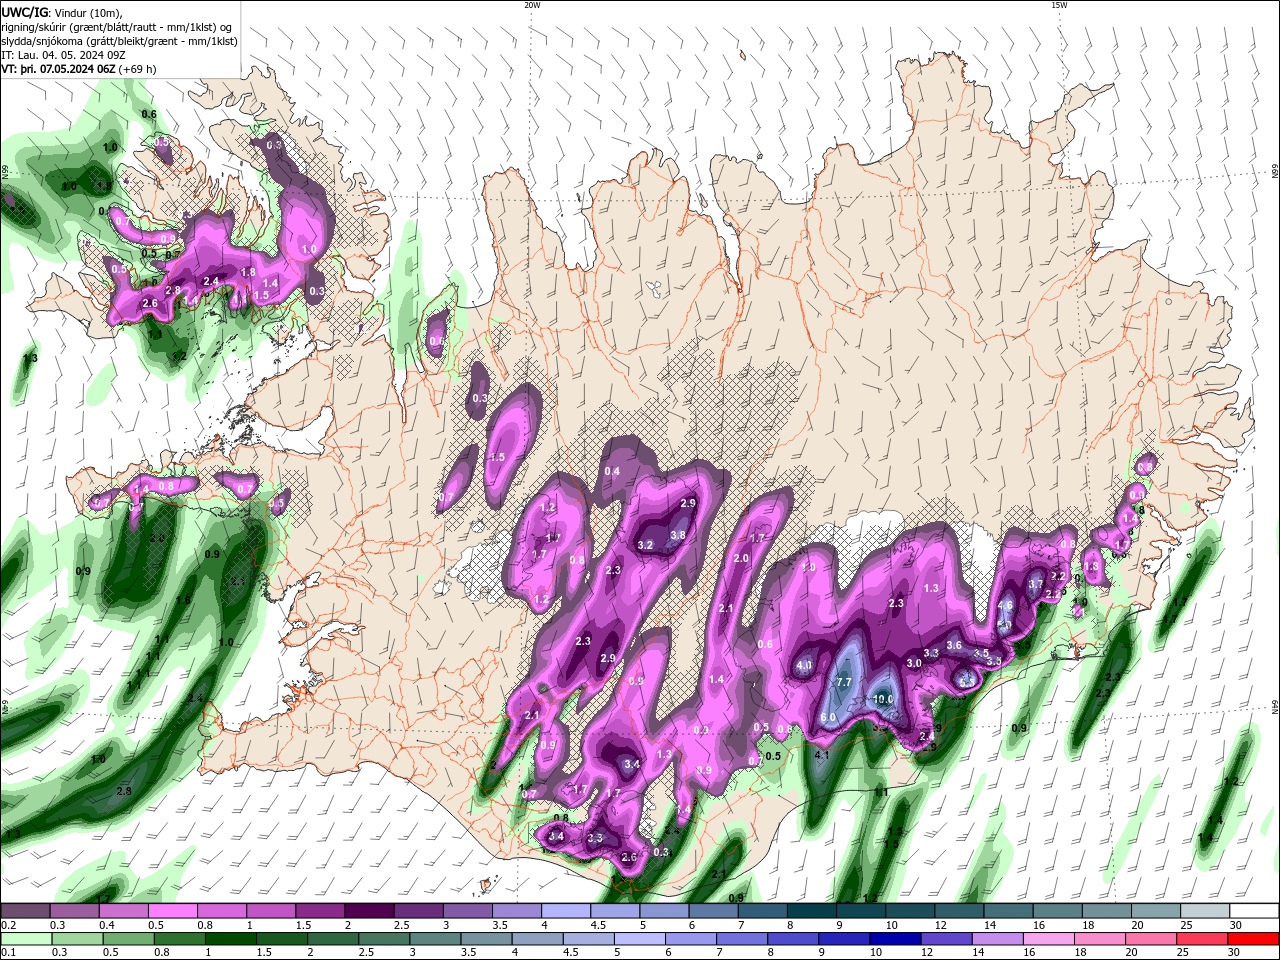Click the '3.8' snowfall value on map
The height and width of the screenshot is (960, 1280).
click(x=678, y=535)
